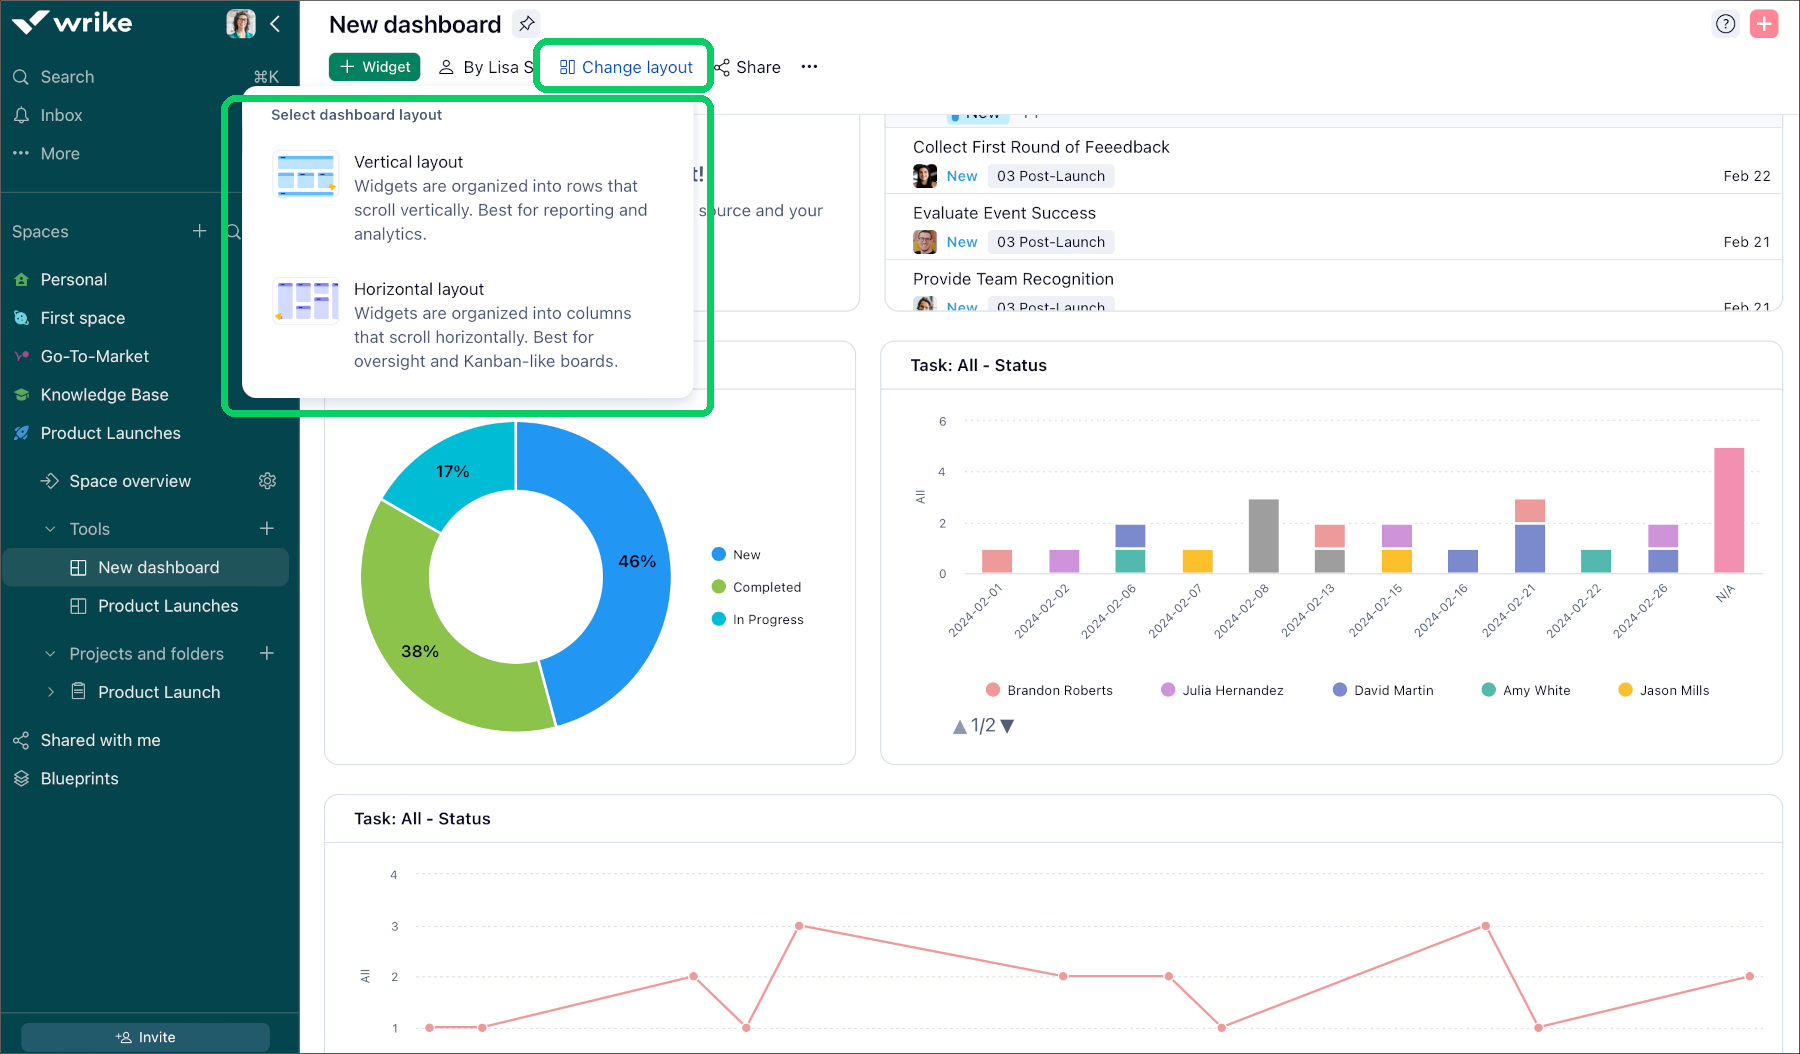Expand the Product Launch folder
Viewport: 1800px width, 1054px height.
pos(50,691)
